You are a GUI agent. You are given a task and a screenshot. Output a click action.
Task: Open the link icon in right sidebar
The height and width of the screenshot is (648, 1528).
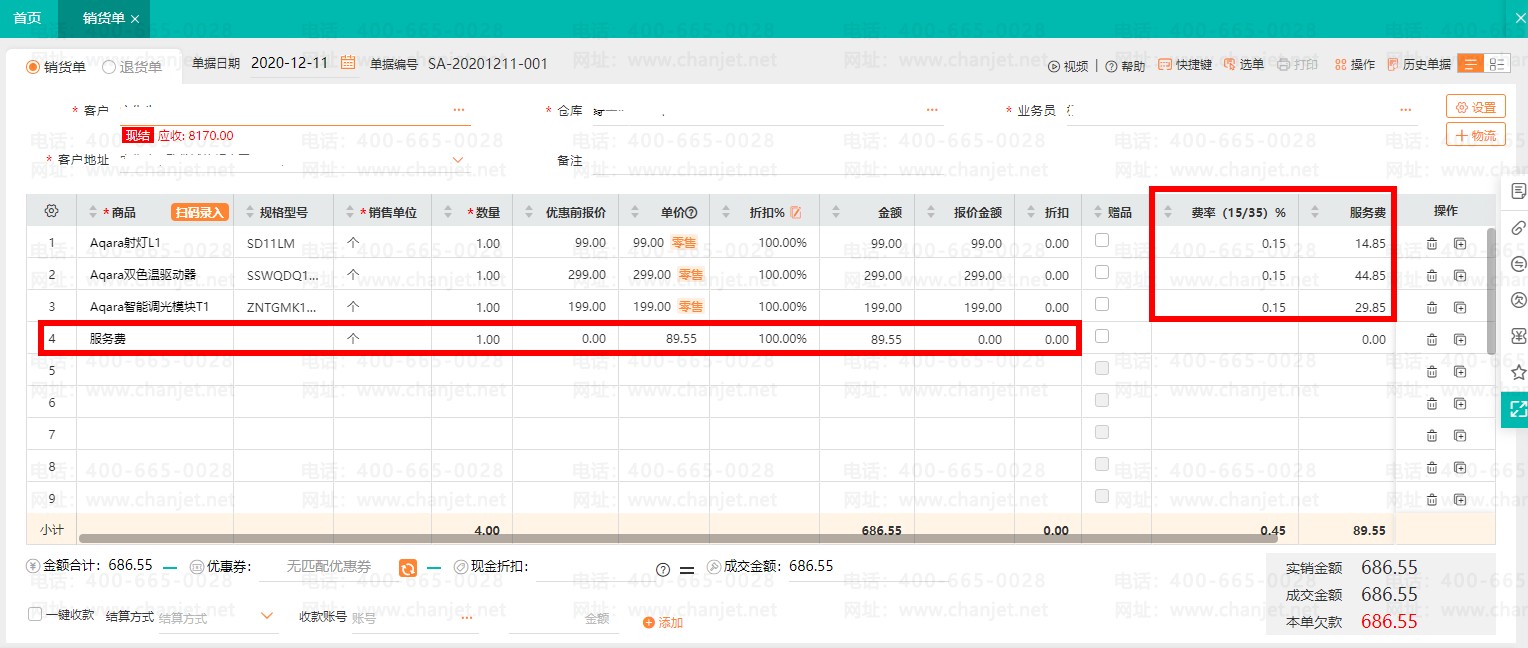pyautogui.click(x=1518, y=227)
